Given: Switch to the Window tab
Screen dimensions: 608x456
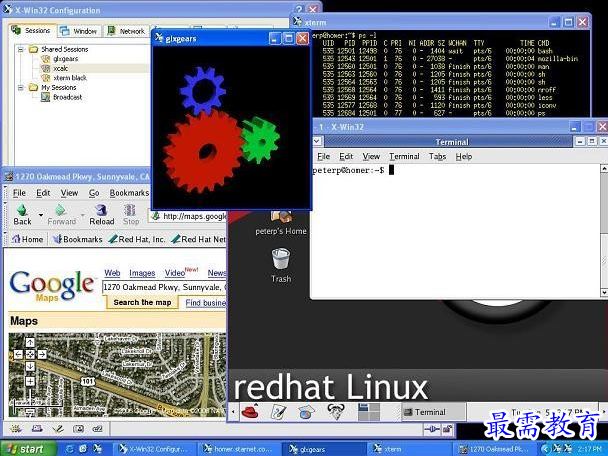Looking at the screenshot, I should (80, 31).
